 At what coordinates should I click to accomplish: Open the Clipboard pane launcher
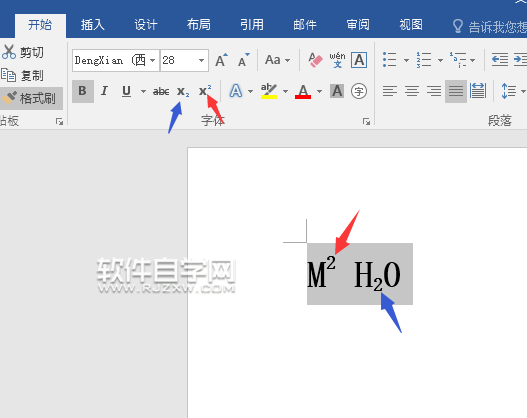pos(59,122)
